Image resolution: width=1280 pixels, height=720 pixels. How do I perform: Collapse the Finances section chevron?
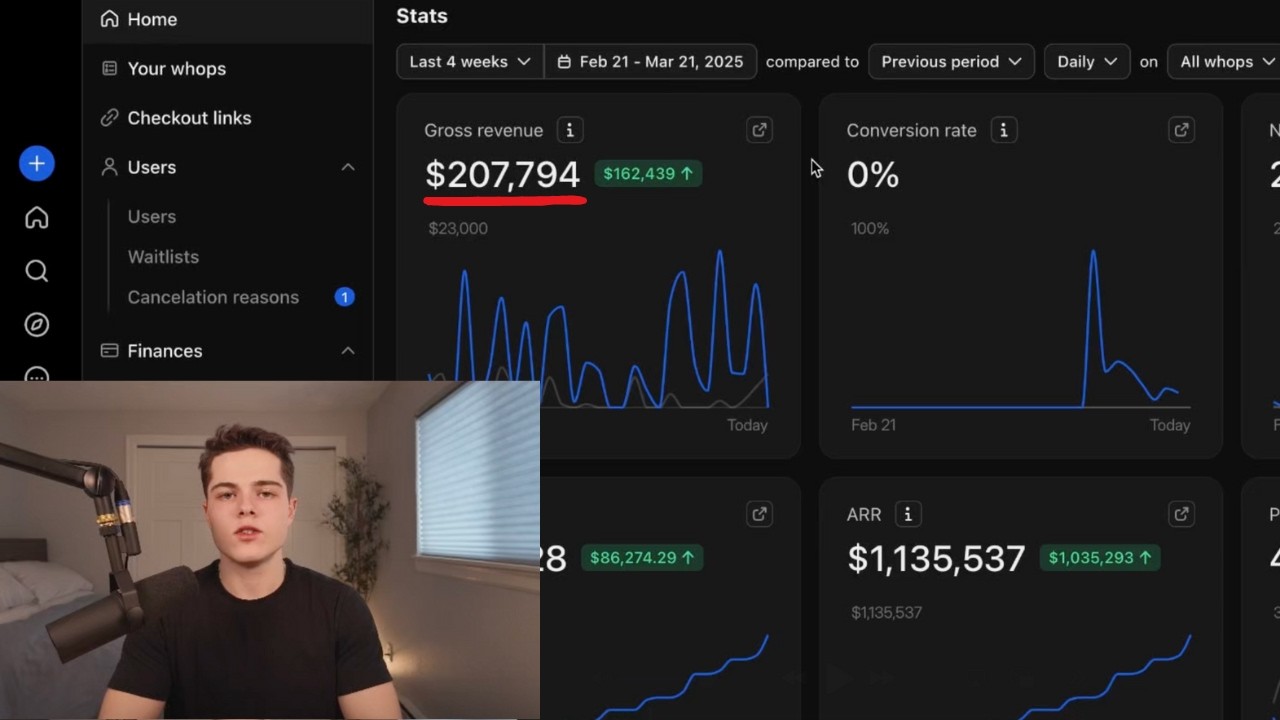pyautogui.click(x=348, y=351)
